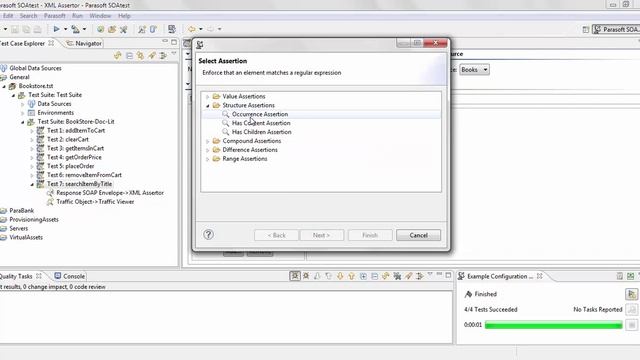The image size is (640, 360).
Task: Click the collapse-all minus icon in Quality Tasks toolbar
Action: (374, 276)
